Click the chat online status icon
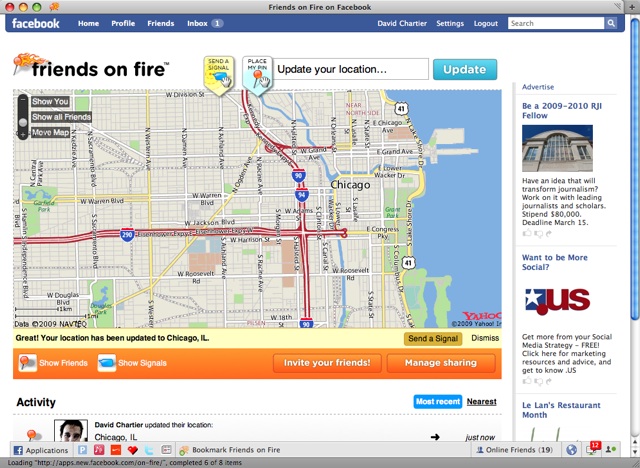 point(611,450)
